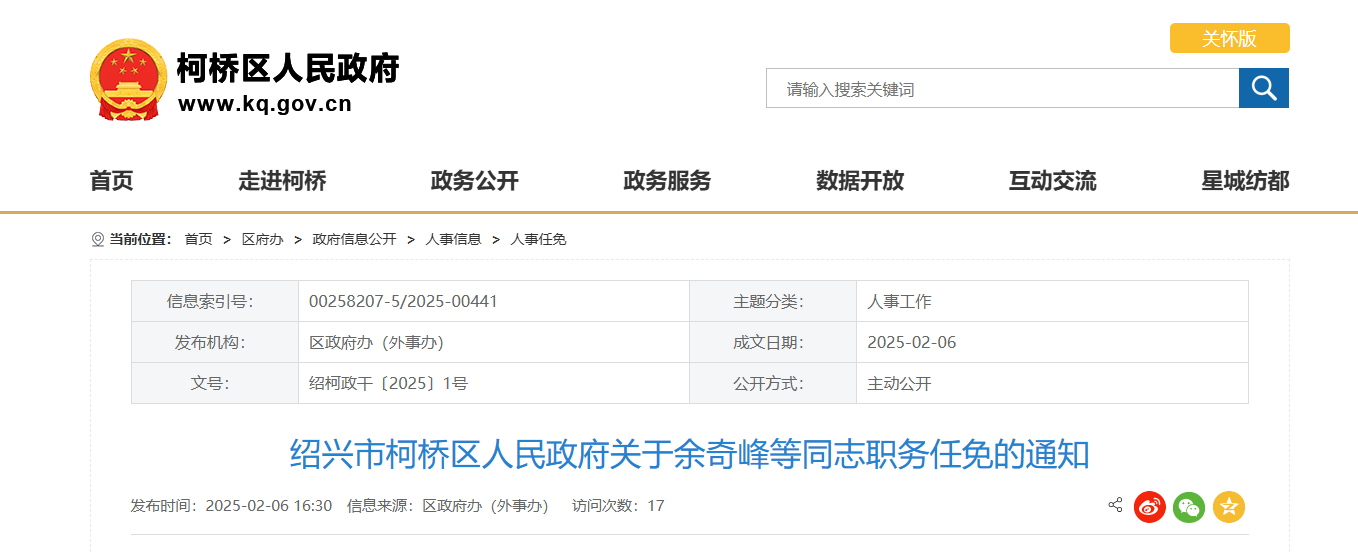Select the 成文日期 value 2025-02-06
Image resolution: width=1358 pixels, height=553 pixels.
(x=911, y=342)
